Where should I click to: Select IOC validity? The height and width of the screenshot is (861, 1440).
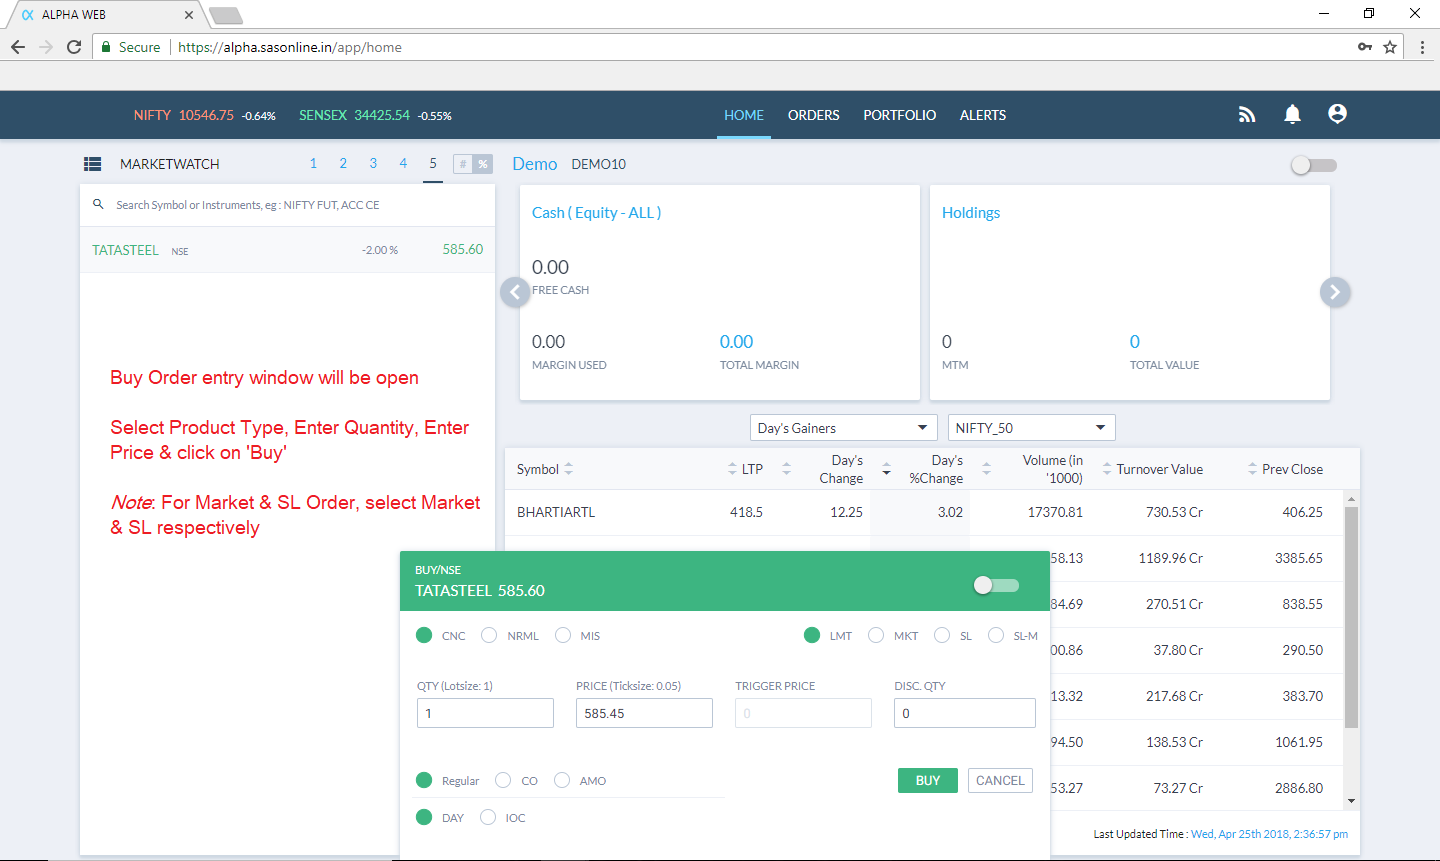click(x=488, y=817)
